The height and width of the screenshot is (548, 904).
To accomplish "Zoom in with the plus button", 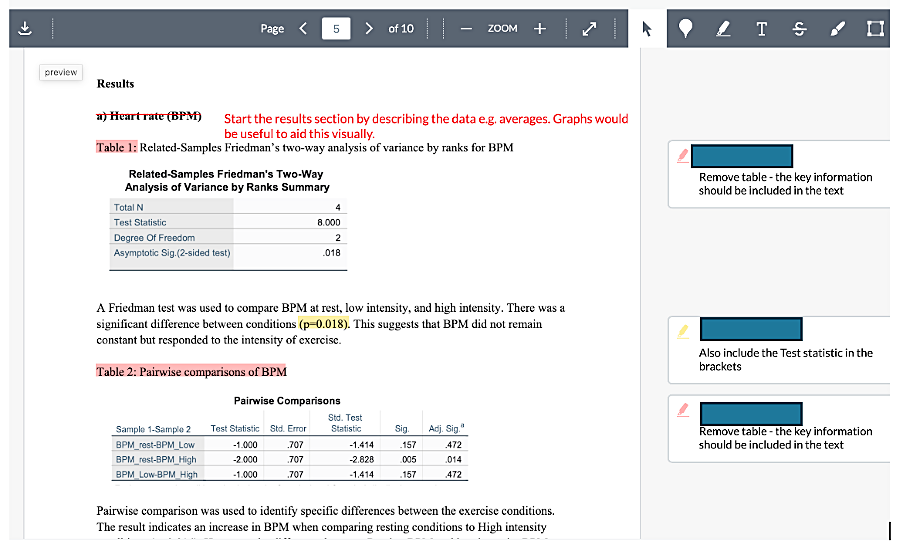I will point(540,28).
